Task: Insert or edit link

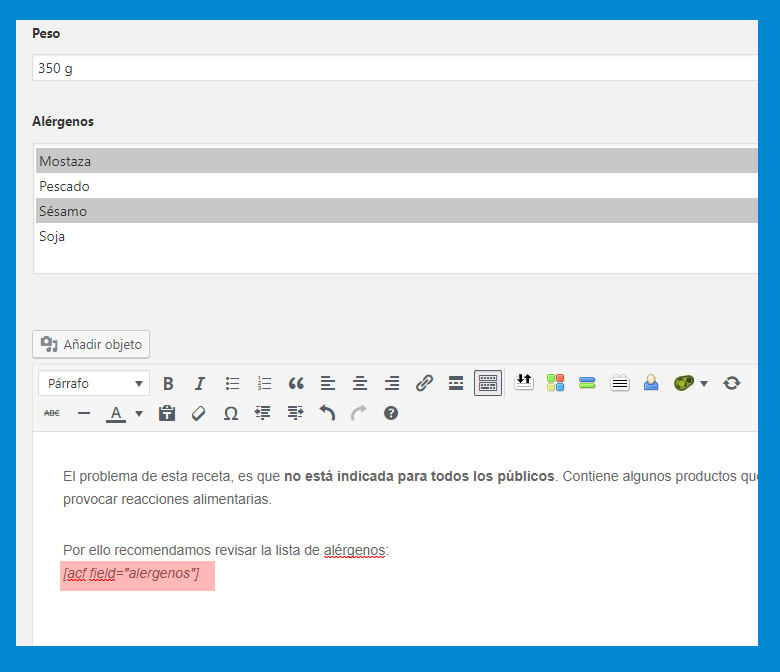Action: (424, 384)
